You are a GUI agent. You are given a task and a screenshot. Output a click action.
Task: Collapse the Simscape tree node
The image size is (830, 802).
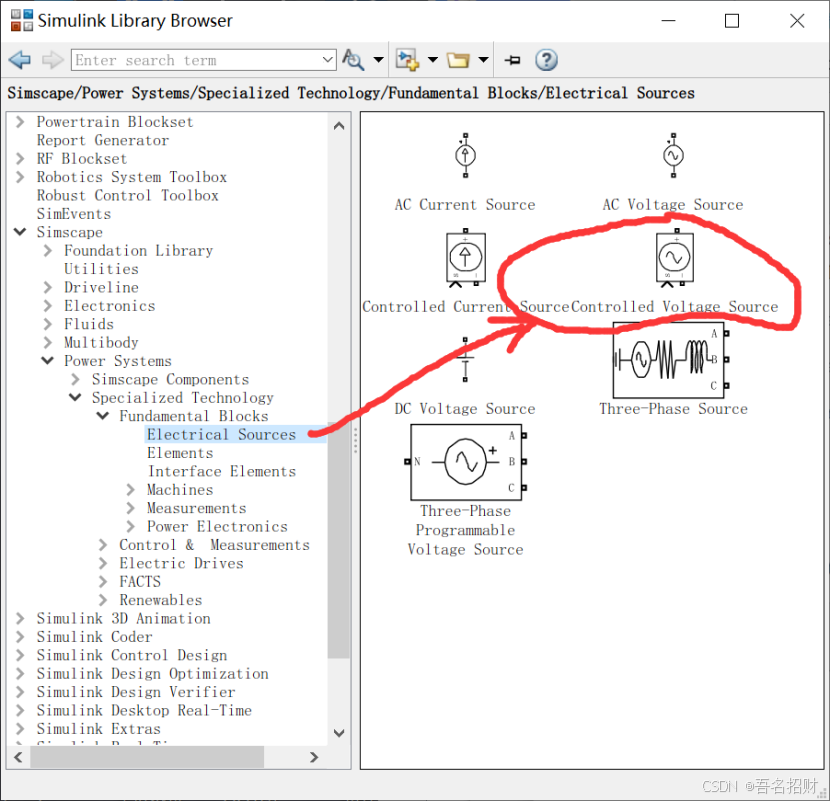click(20, 232)
